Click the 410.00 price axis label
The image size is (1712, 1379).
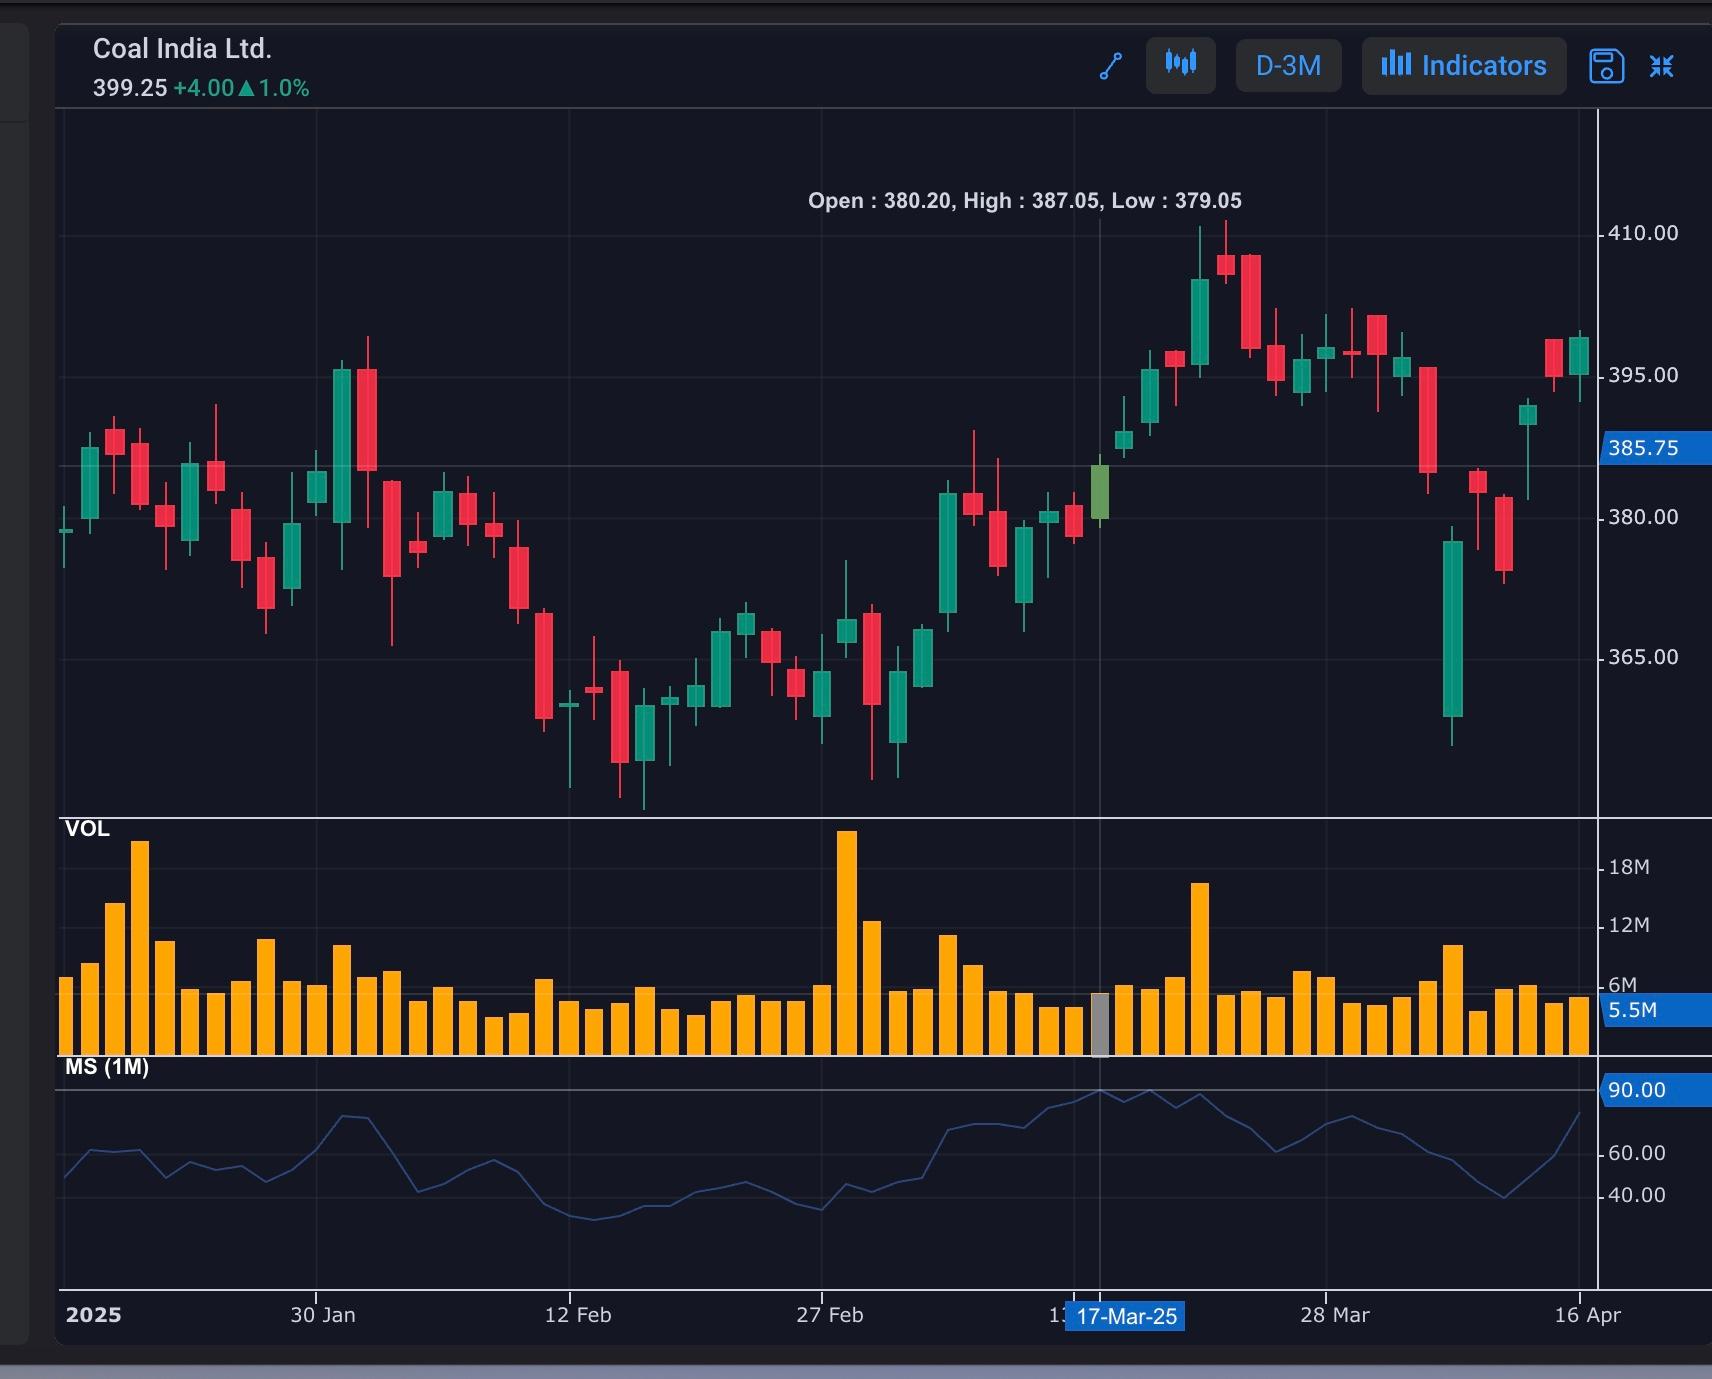[1643, 233]
